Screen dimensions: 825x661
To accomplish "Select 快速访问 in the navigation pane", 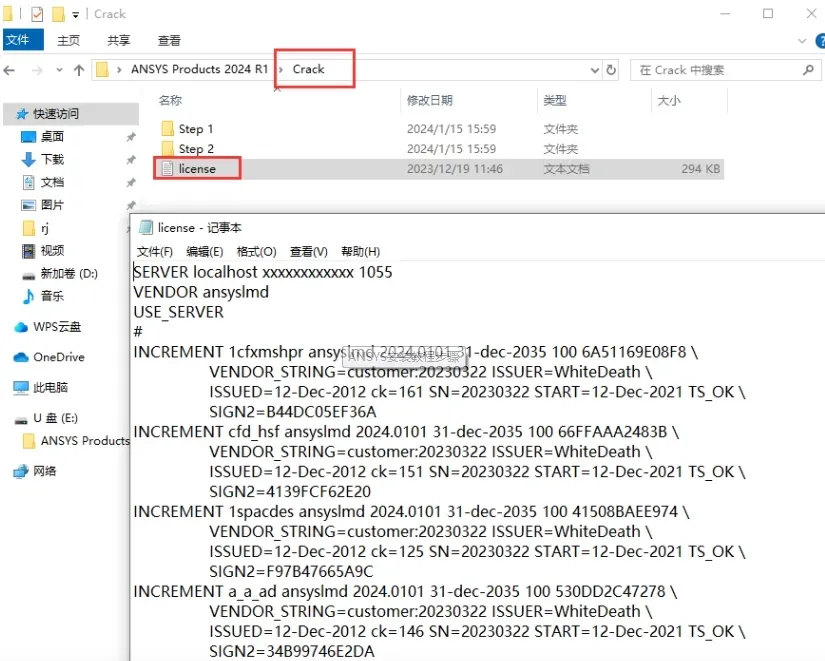I will click(56, 114).
